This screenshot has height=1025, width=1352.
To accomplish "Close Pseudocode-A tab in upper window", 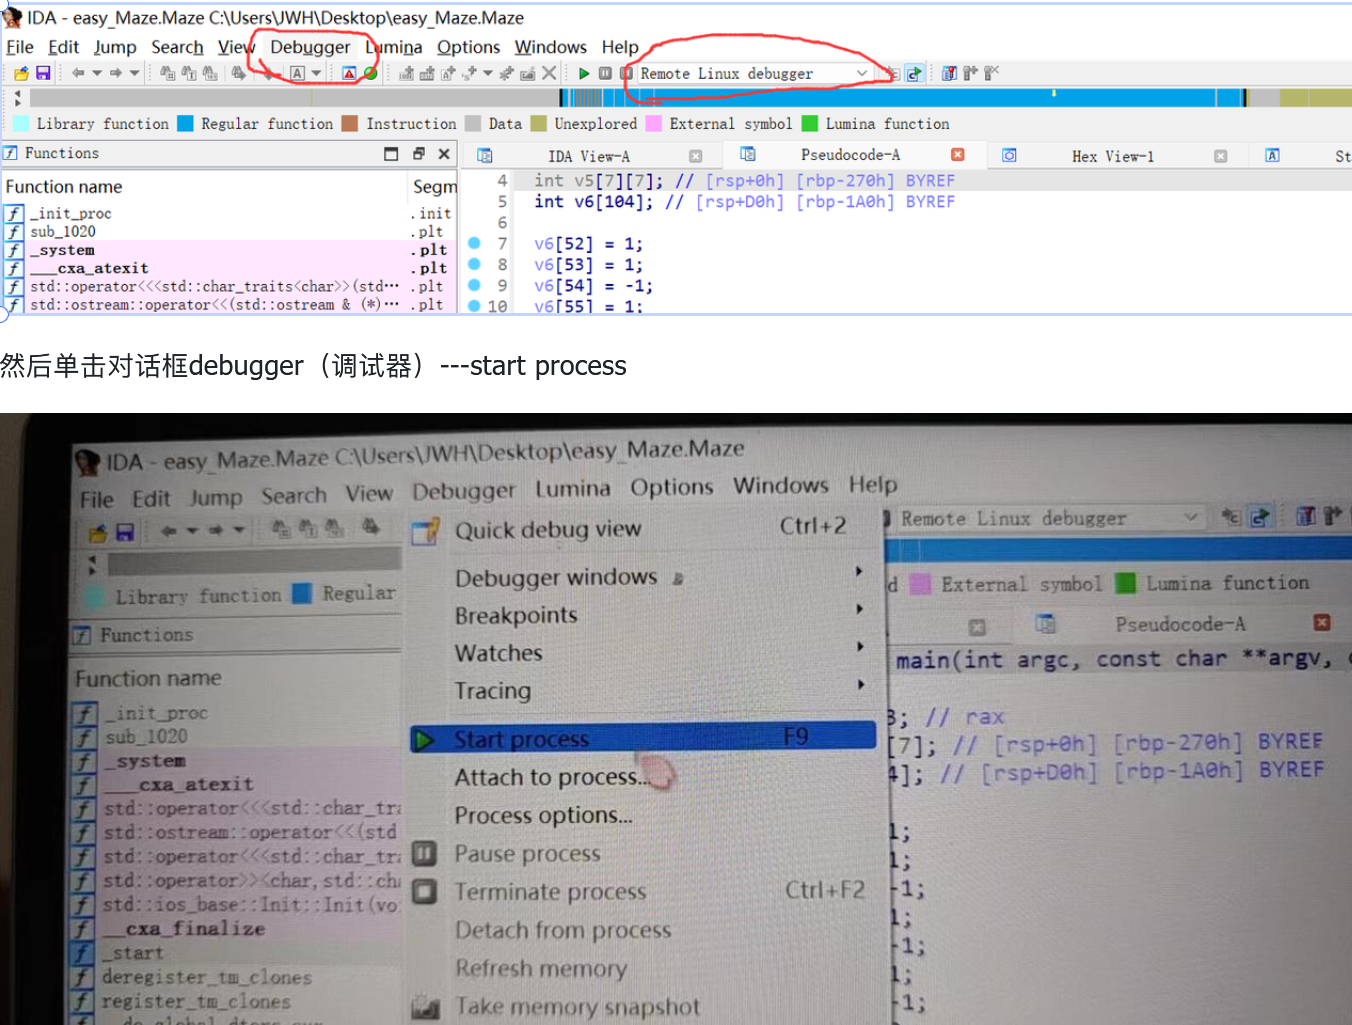I will point(957,154).
